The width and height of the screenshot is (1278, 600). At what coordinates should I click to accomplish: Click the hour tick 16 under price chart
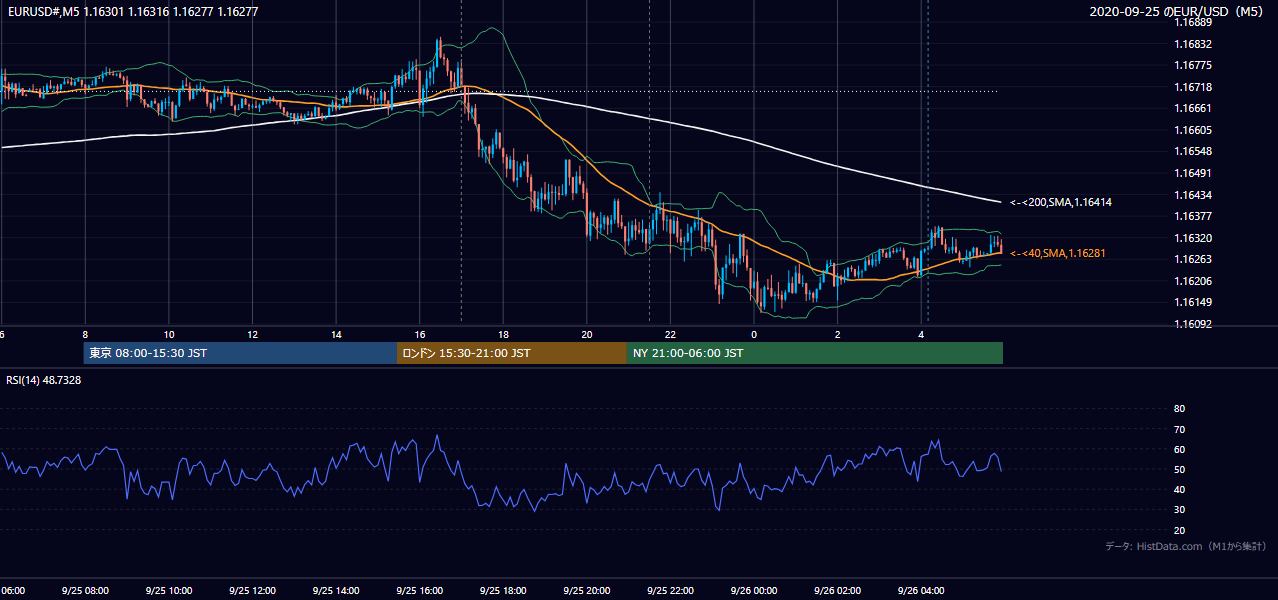pos(420,334)
